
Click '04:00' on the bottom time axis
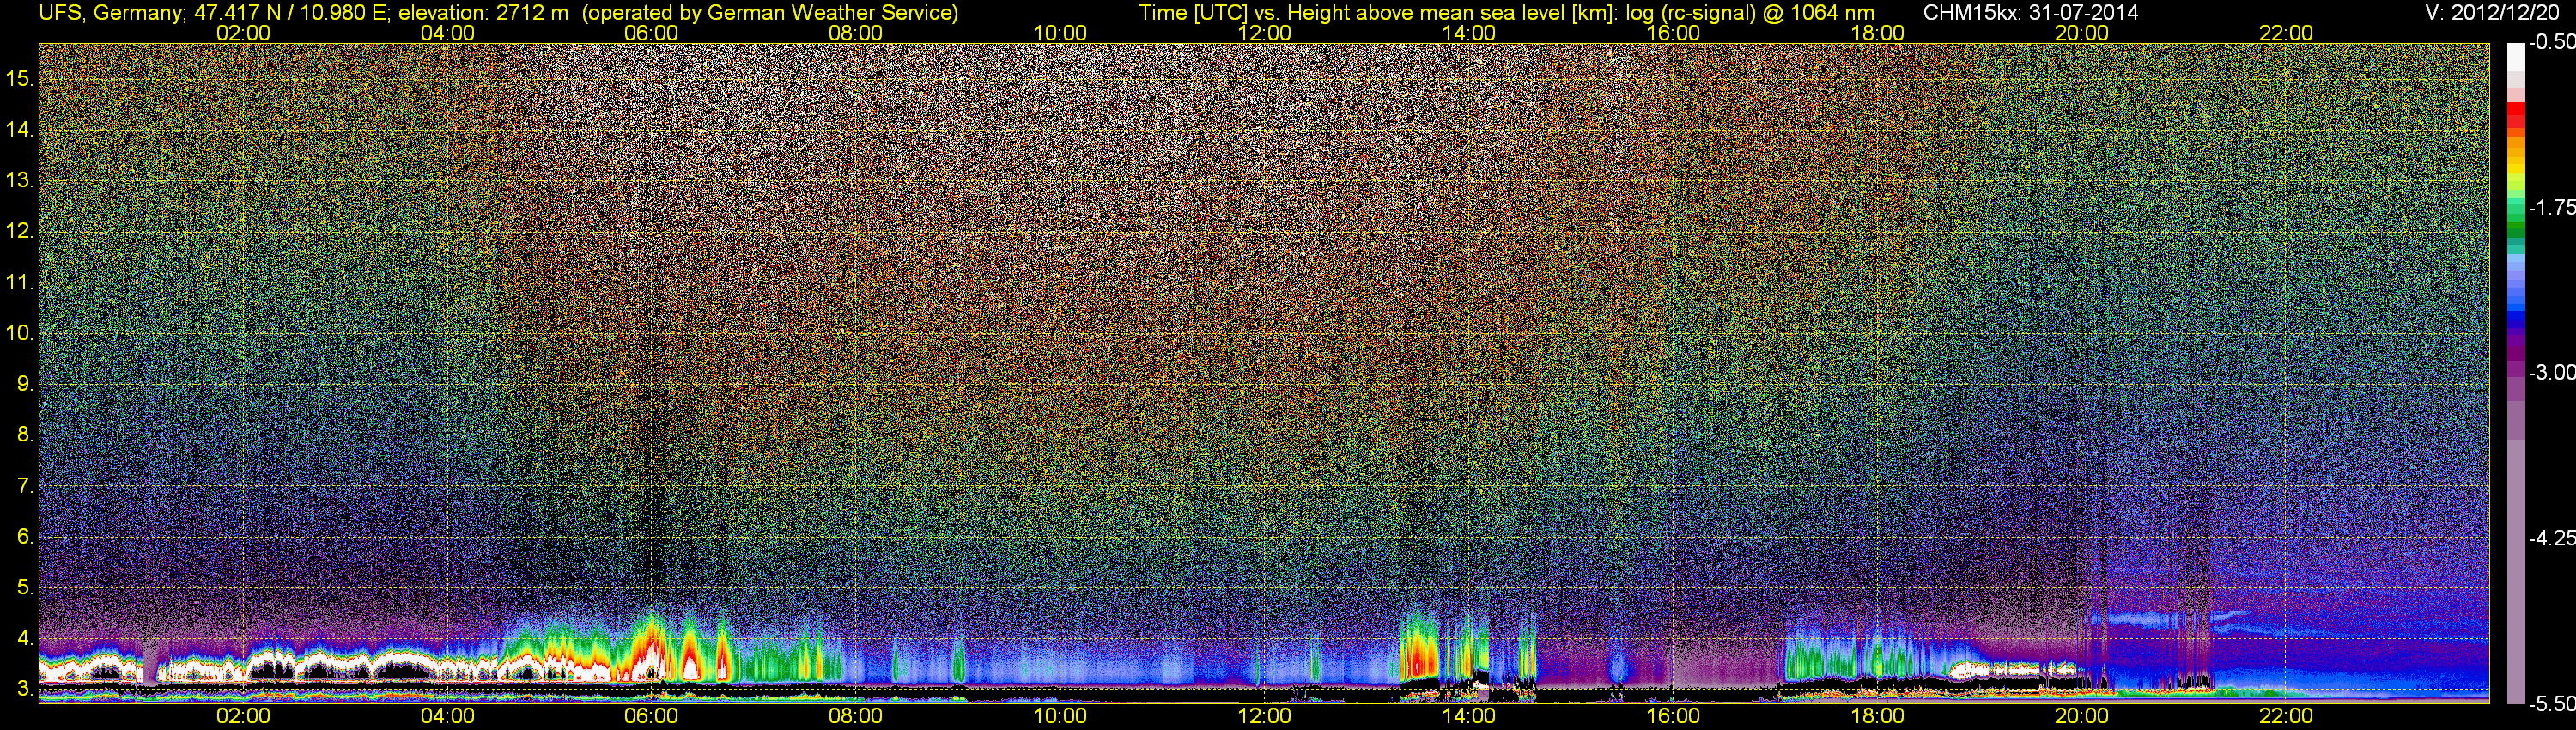coord(447,716)
